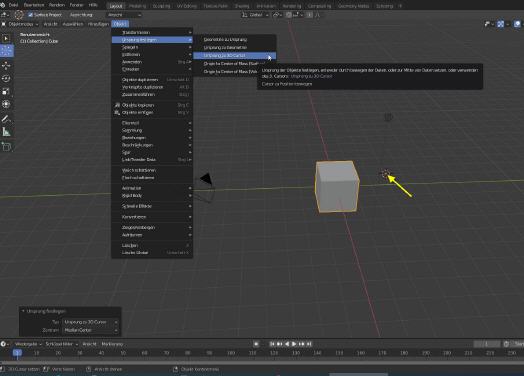Select the cube in the viewport
Screen dimensions: 524x376
point(337,186)
